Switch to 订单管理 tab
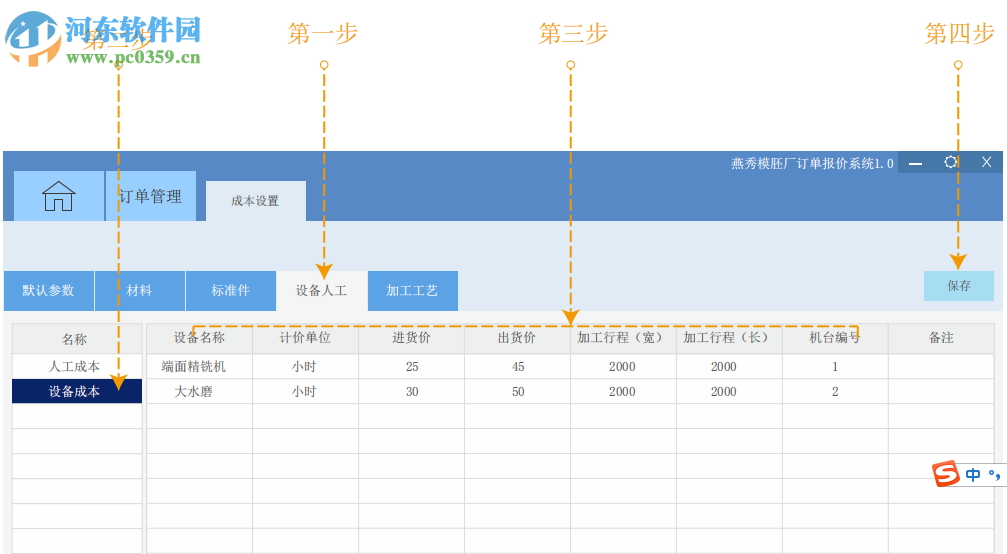This screenshot has height=554, width=1007. [x=151, y=196]
